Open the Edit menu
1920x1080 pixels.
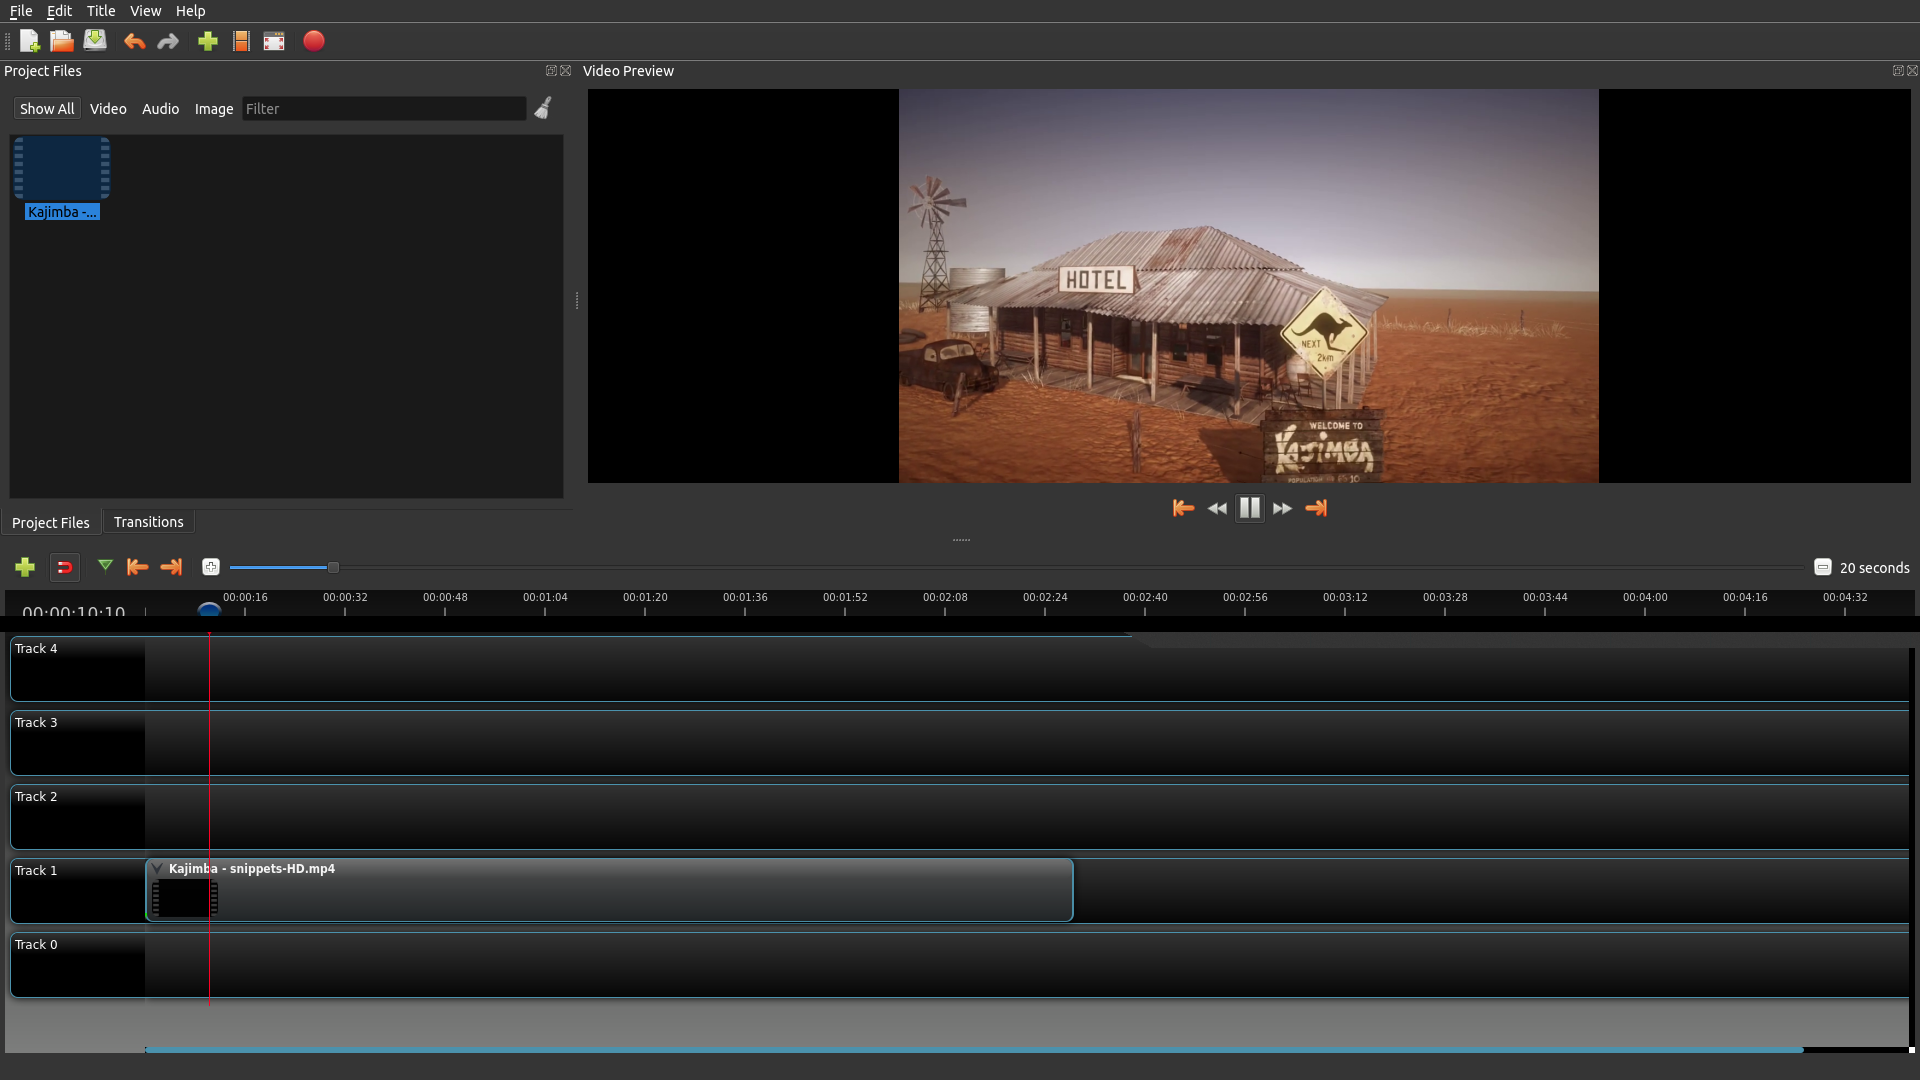tap(60, 11)
